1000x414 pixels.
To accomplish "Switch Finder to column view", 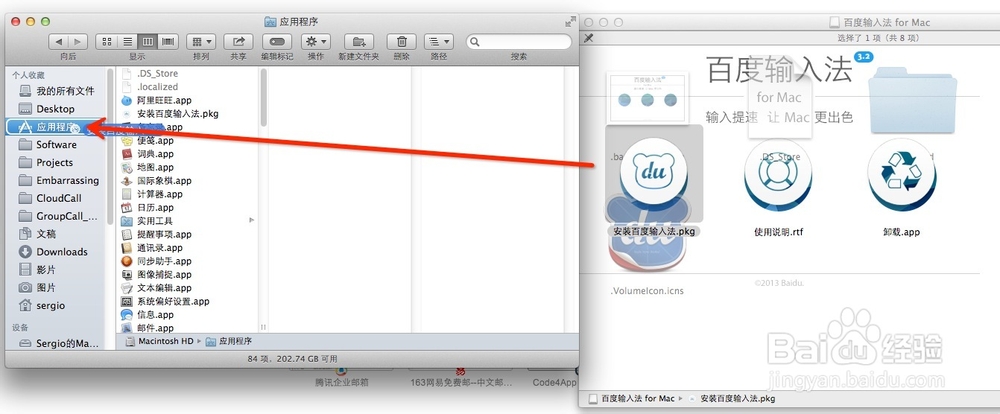I will coord(147,42).
